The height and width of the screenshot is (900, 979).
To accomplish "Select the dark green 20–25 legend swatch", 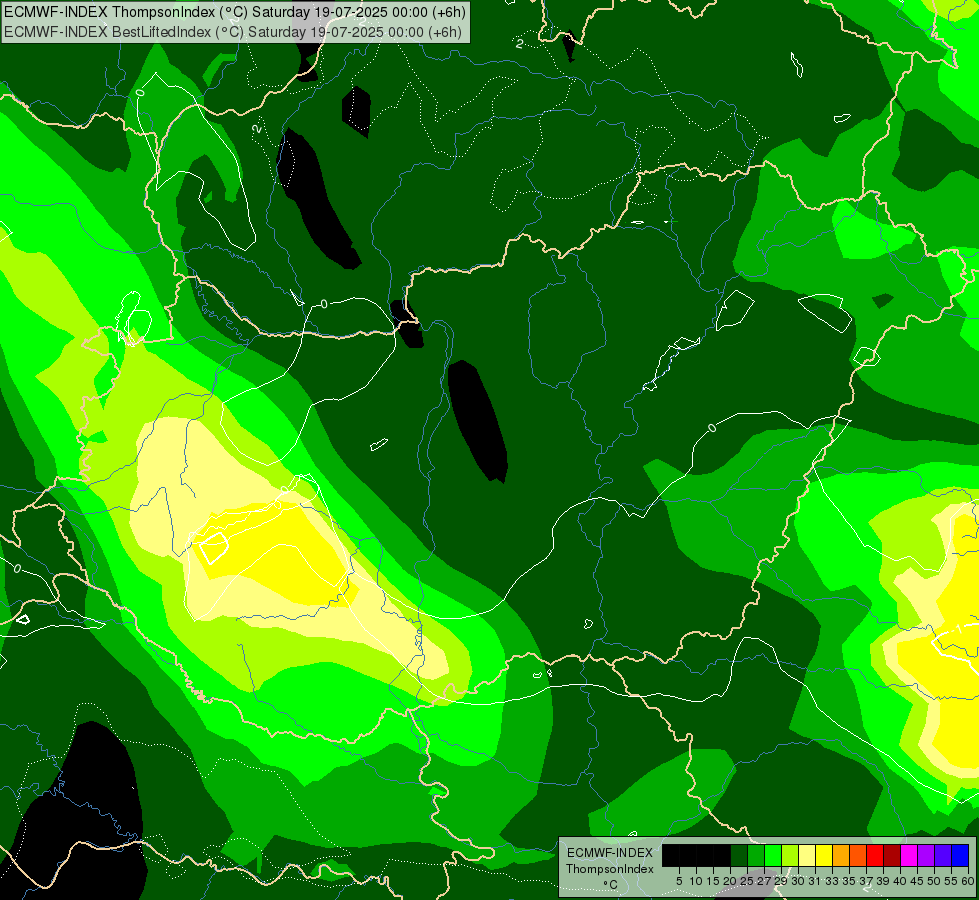I will 739,855.
